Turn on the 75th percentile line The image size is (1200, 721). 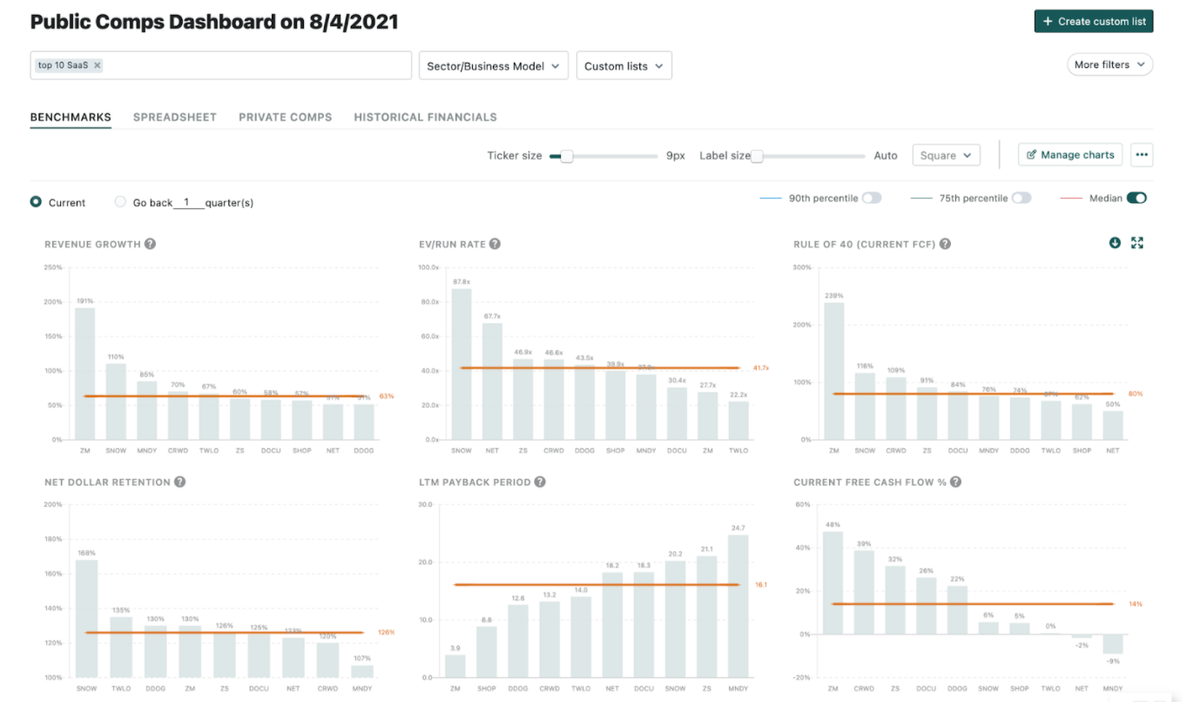[1021, 198]
